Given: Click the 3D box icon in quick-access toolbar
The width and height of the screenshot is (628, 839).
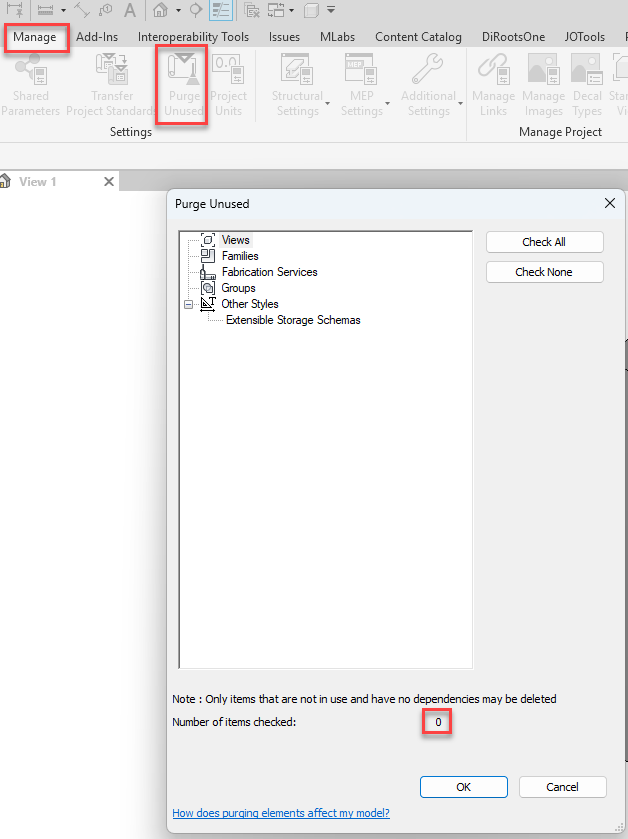Looking at the screenshot, I should [x=311, y=10].
